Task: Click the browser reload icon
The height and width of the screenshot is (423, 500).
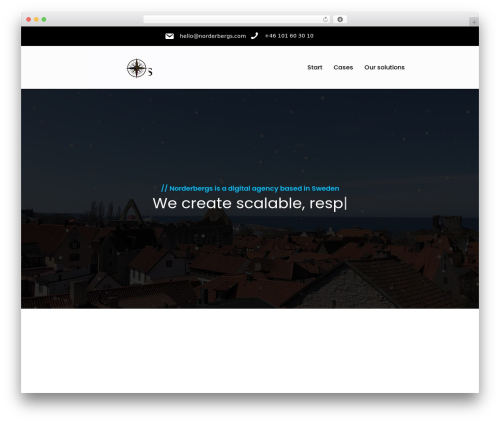Action: 325,19
